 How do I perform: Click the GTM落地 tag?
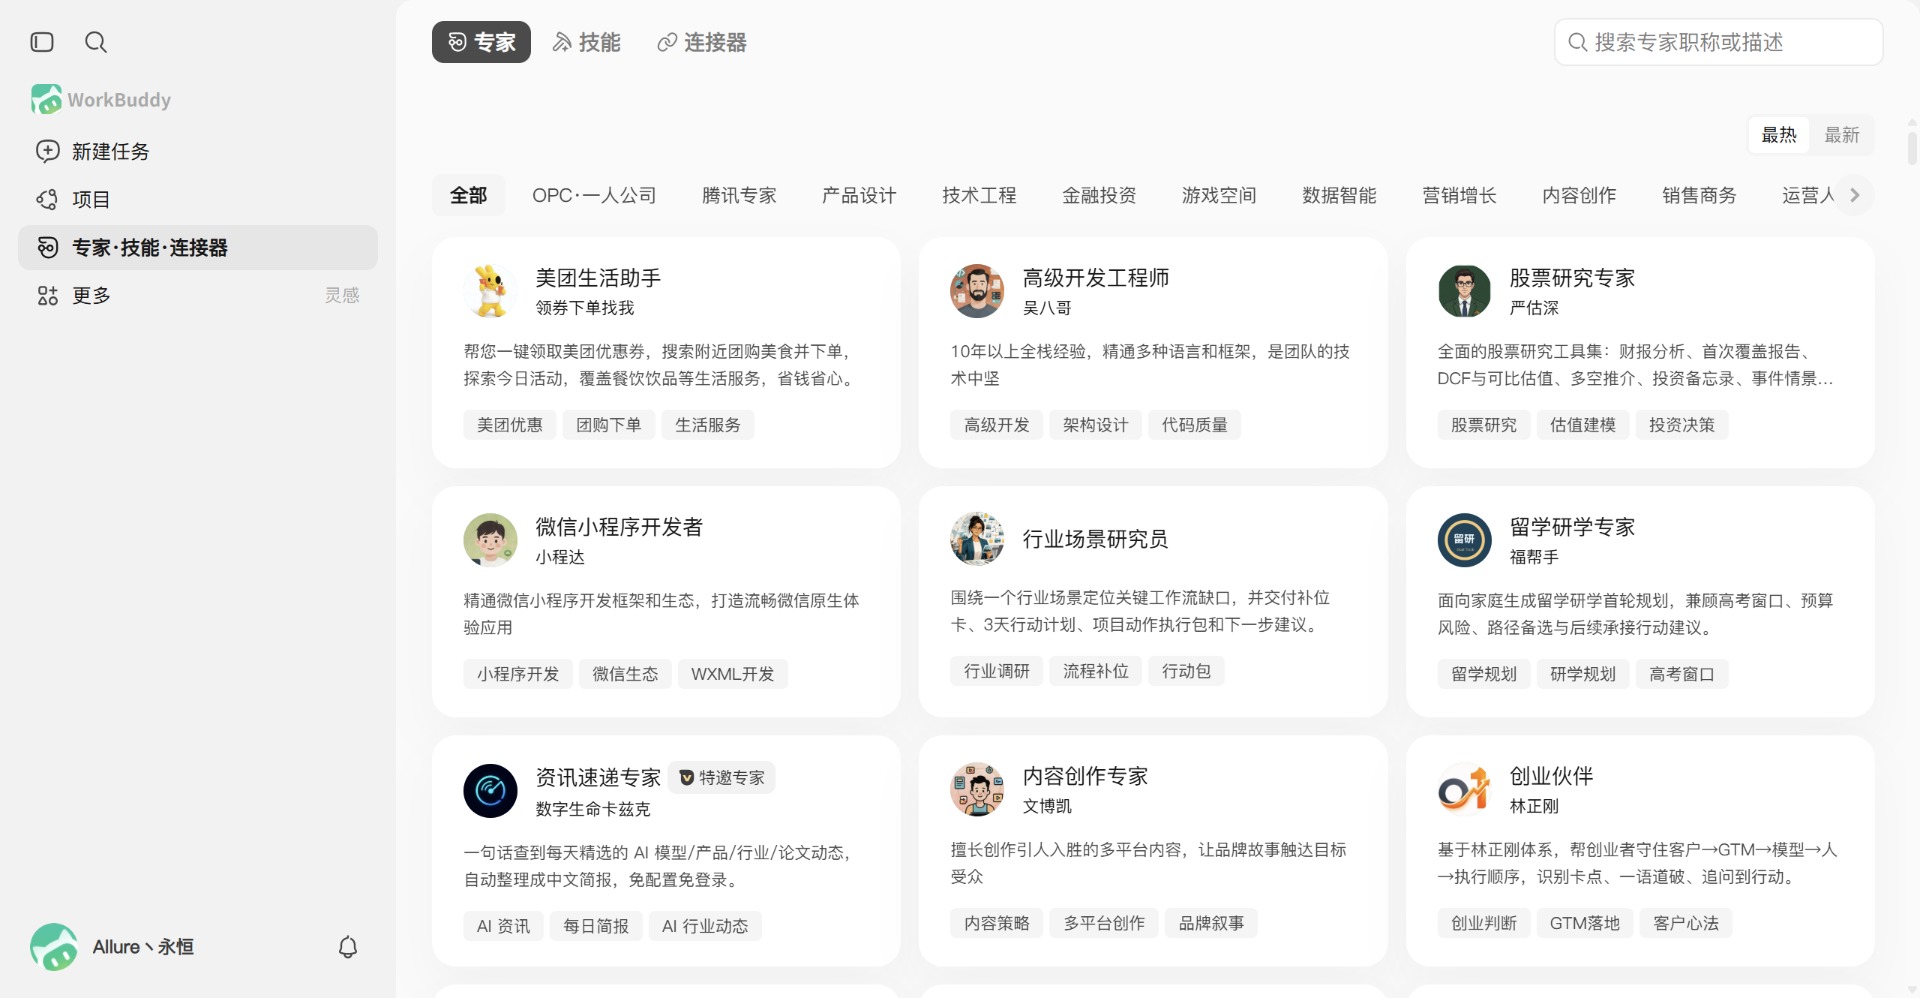(1585, 923)
